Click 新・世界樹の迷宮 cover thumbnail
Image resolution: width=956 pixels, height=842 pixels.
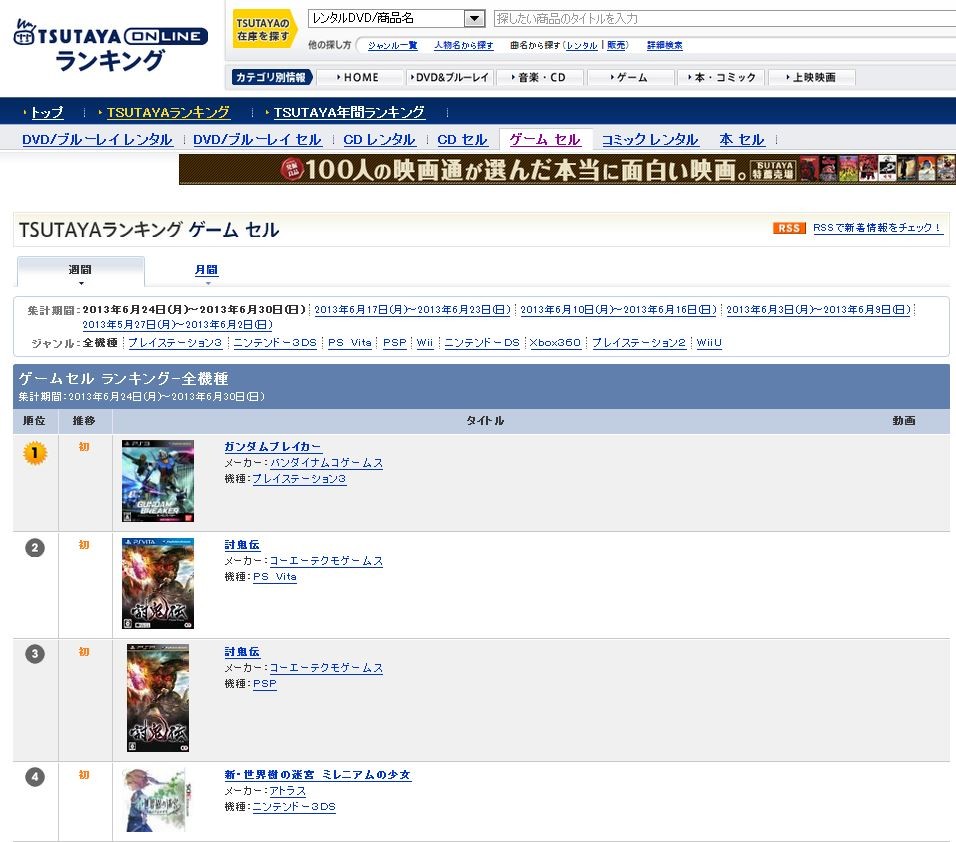(156, 800)
